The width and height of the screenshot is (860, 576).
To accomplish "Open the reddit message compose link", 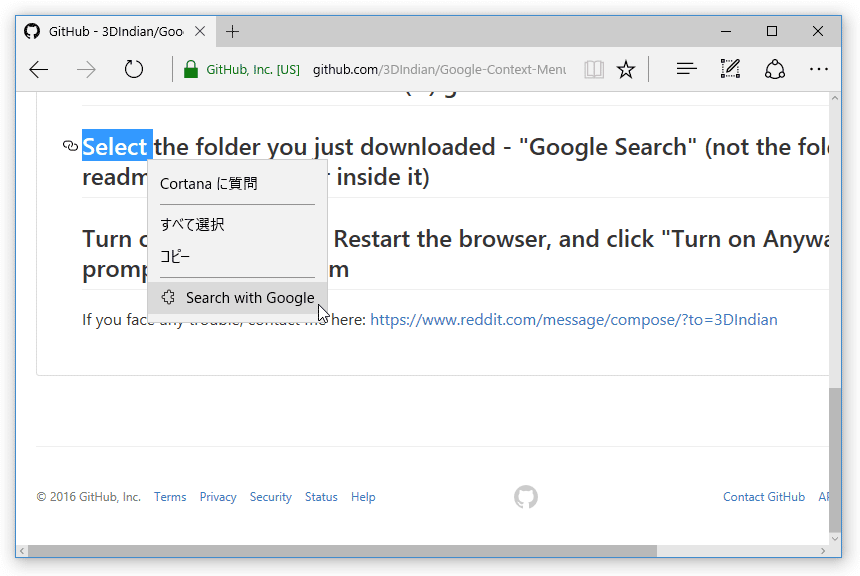I will coord(574,320).
